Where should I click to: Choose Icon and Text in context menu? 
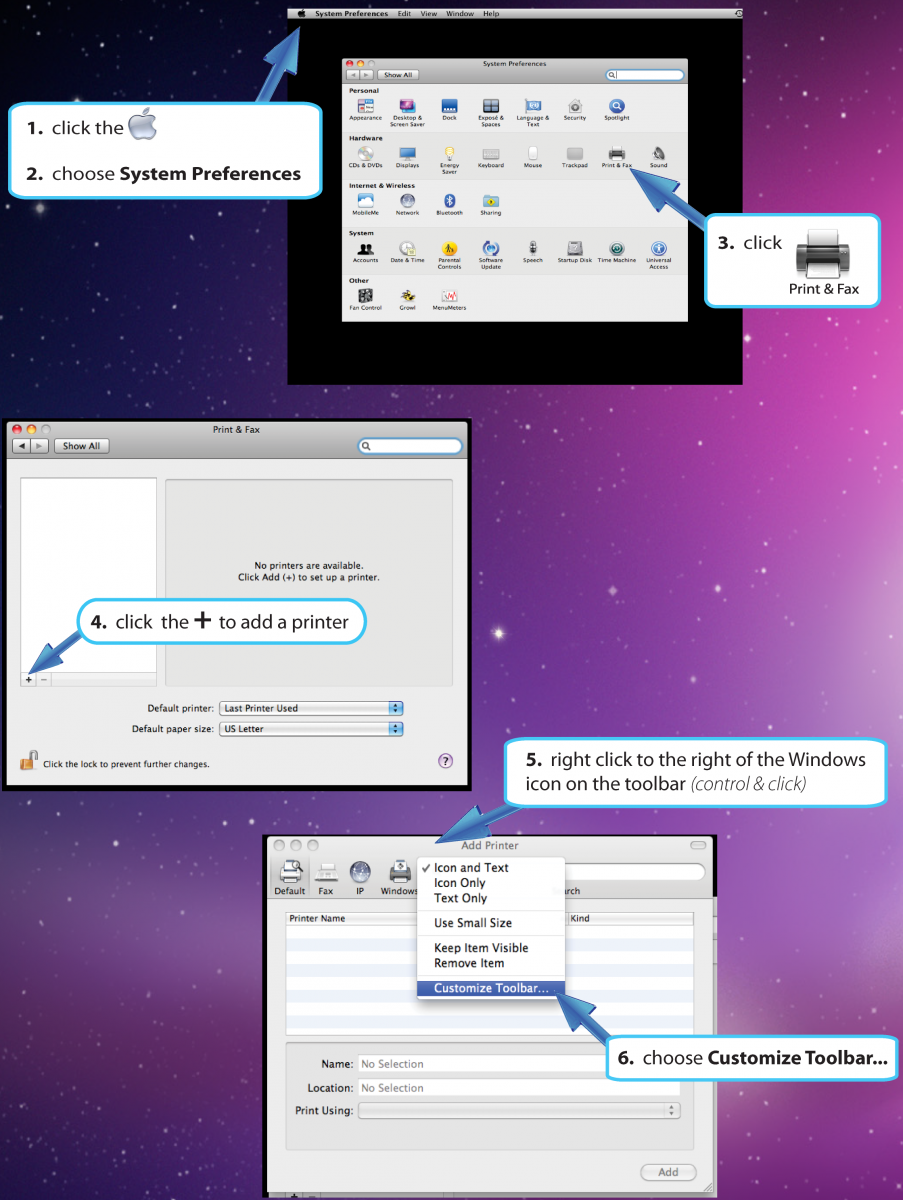[x=490, y=868]
